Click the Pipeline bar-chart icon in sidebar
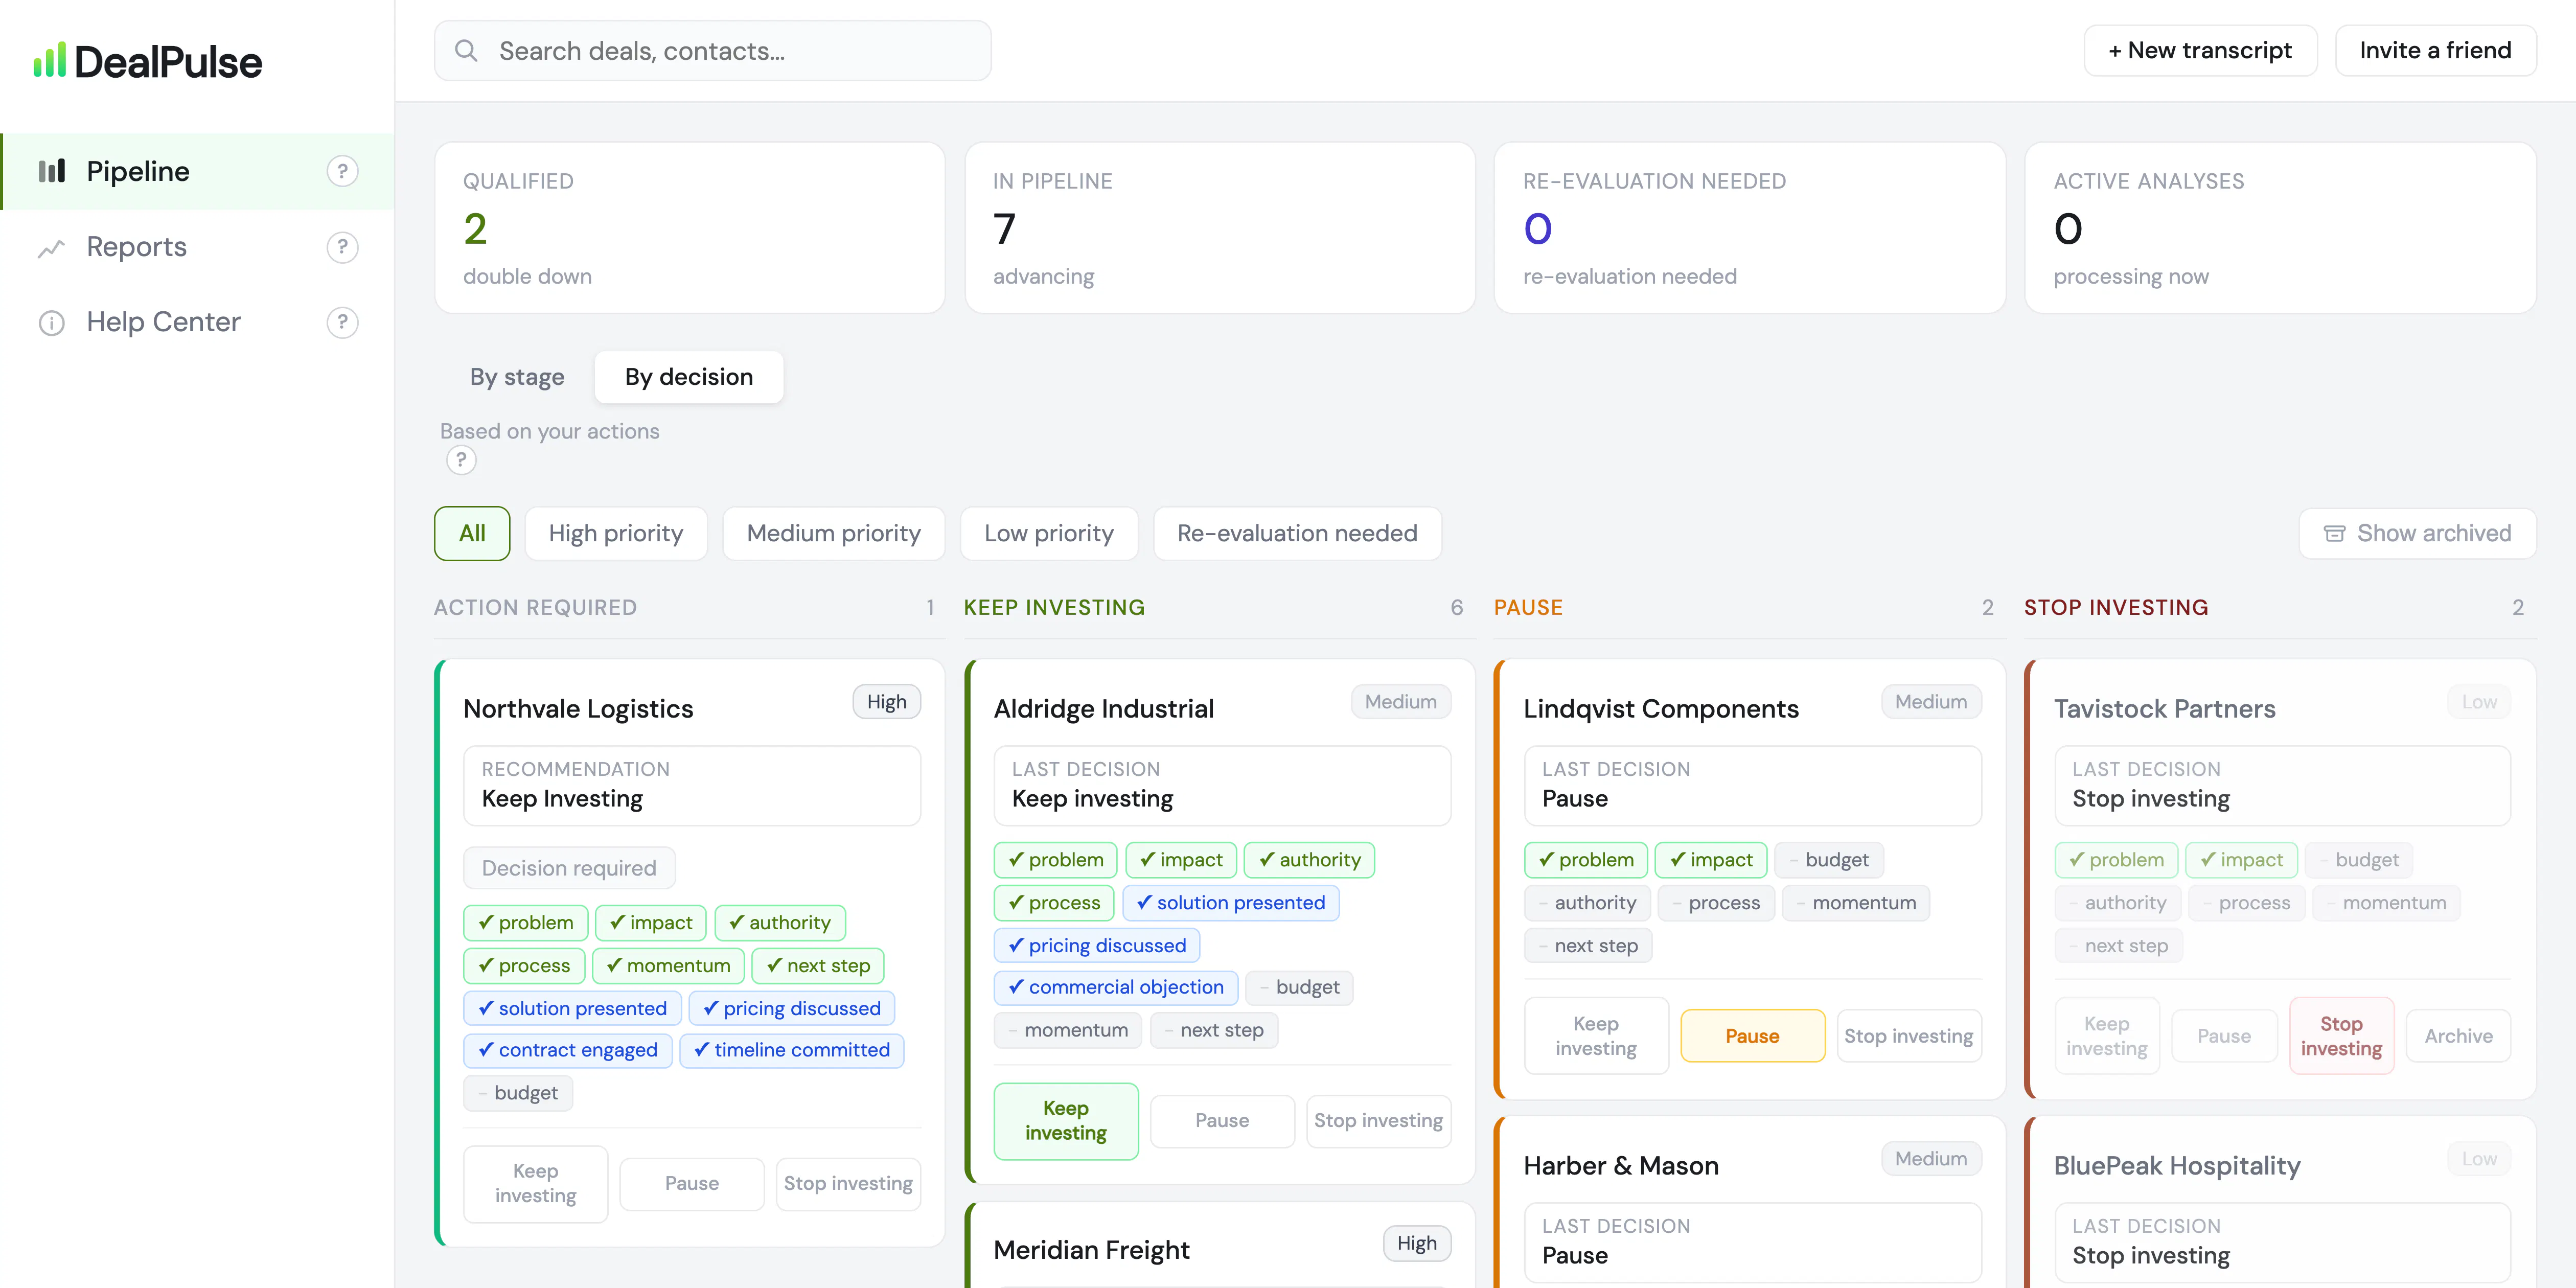The height and width of the screenshot is (1288, 2576). click(52, 171)
